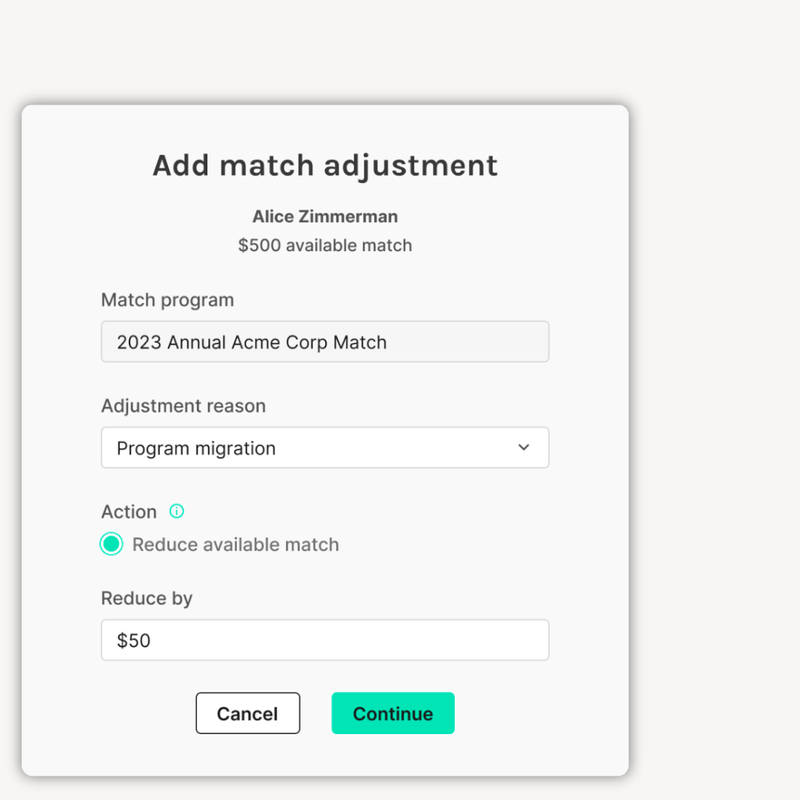This screenshot has height=800, width=800.
Task: Click the chevron on Adjustment reason
Action: point(524,447)
